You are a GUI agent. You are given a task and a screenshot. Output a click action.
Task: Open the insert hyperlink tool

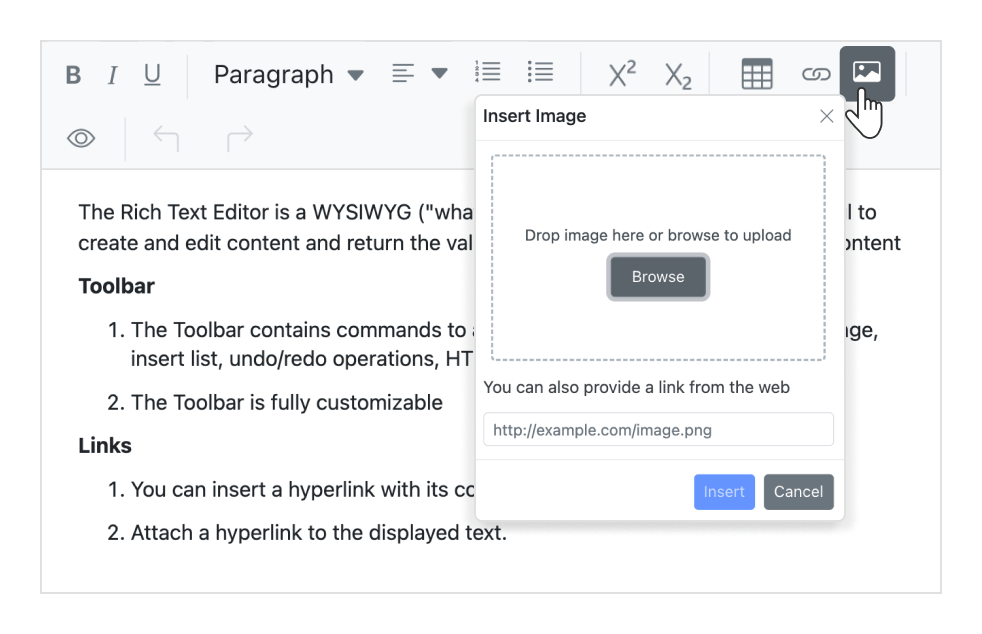click(815, 73)
